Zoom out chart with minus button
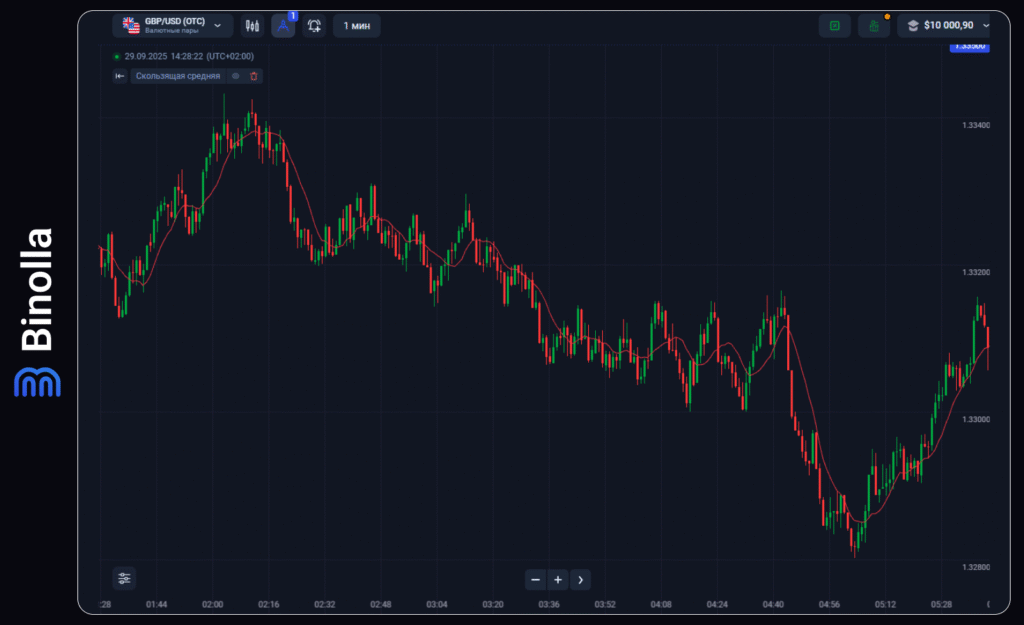 (x=536, y=579)
